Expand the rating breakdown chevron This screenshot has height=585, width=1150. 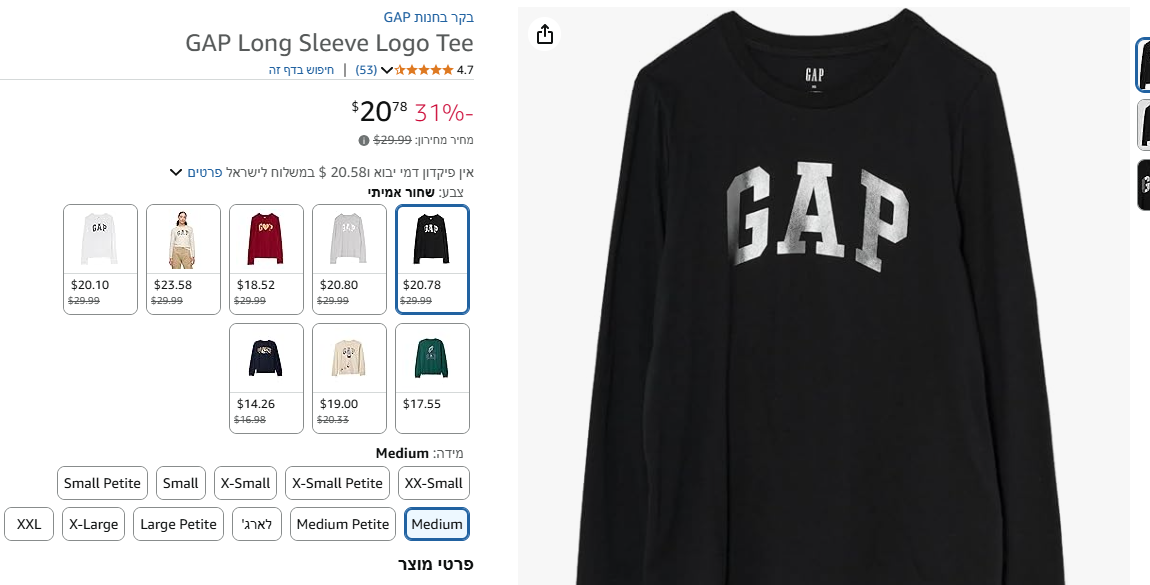point(387,70)
